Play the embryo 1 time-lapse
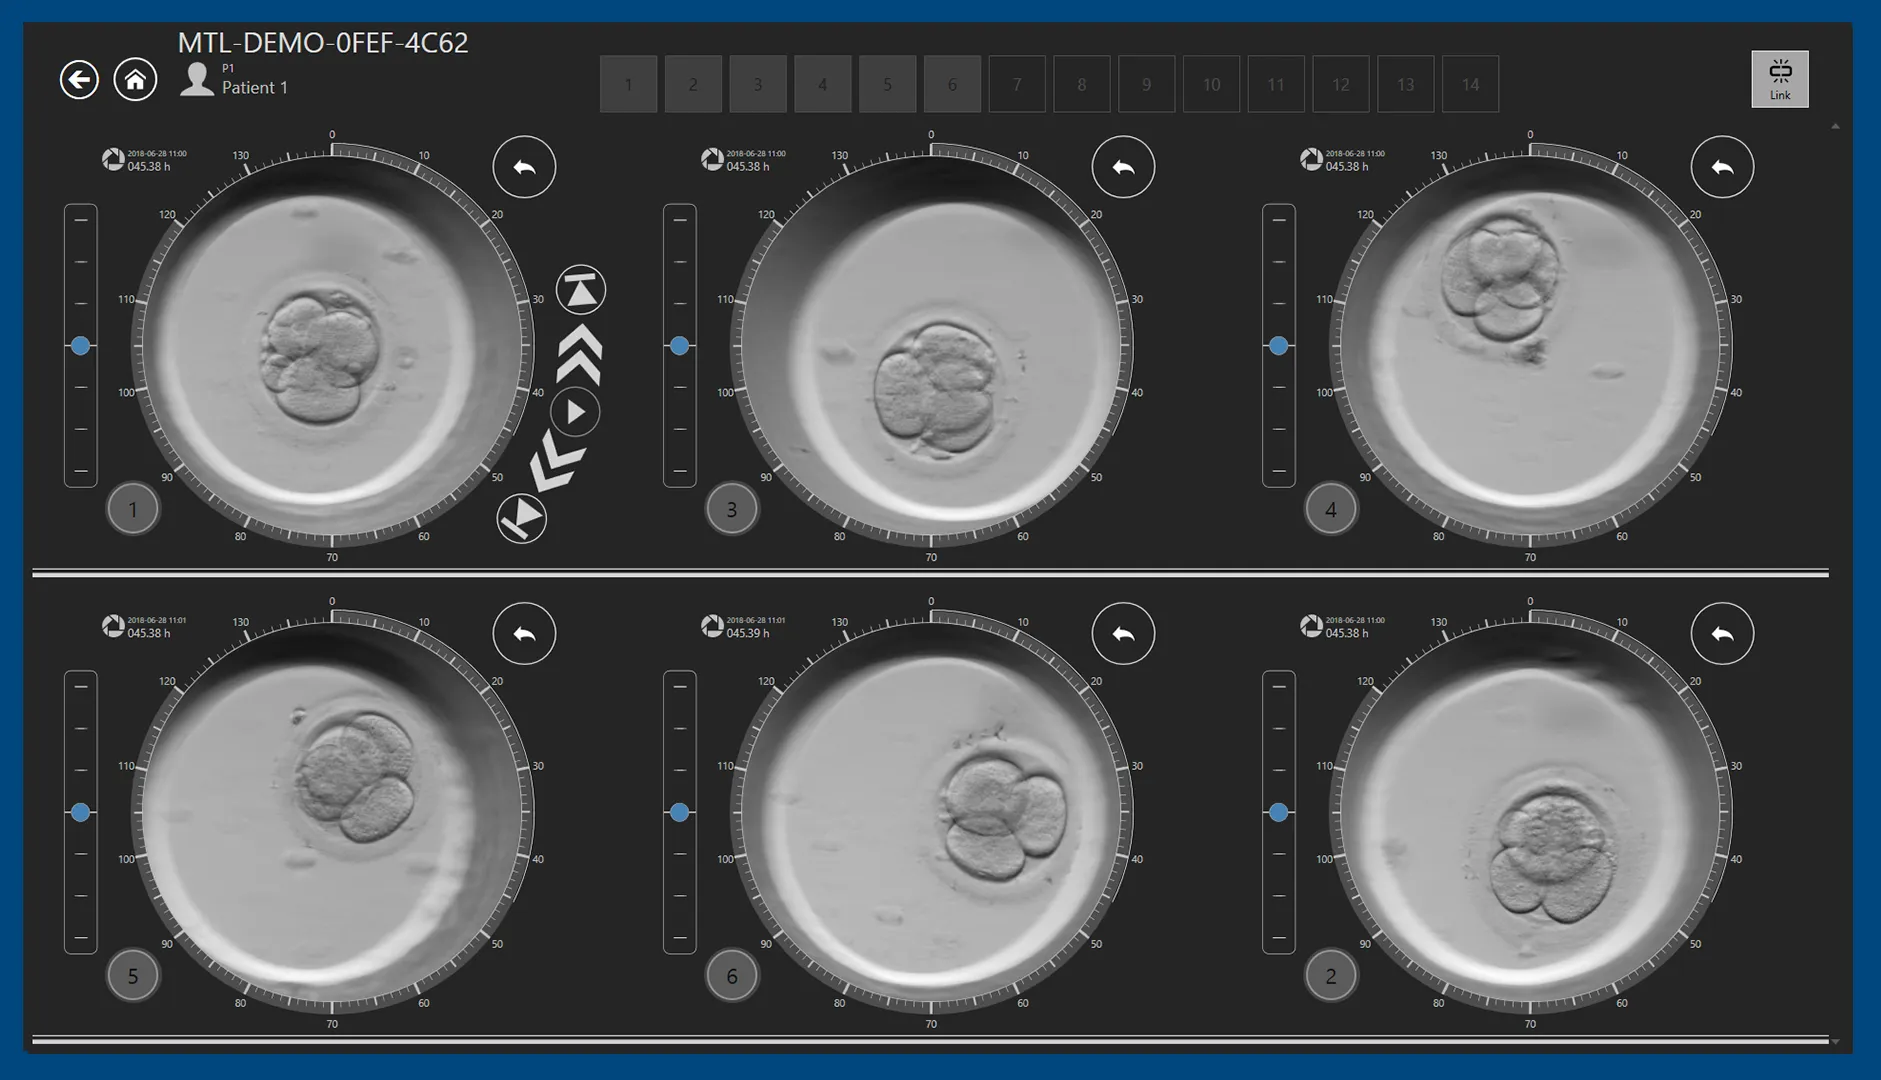This screenshot has width=1881, height=1080. tap(576, 412)
